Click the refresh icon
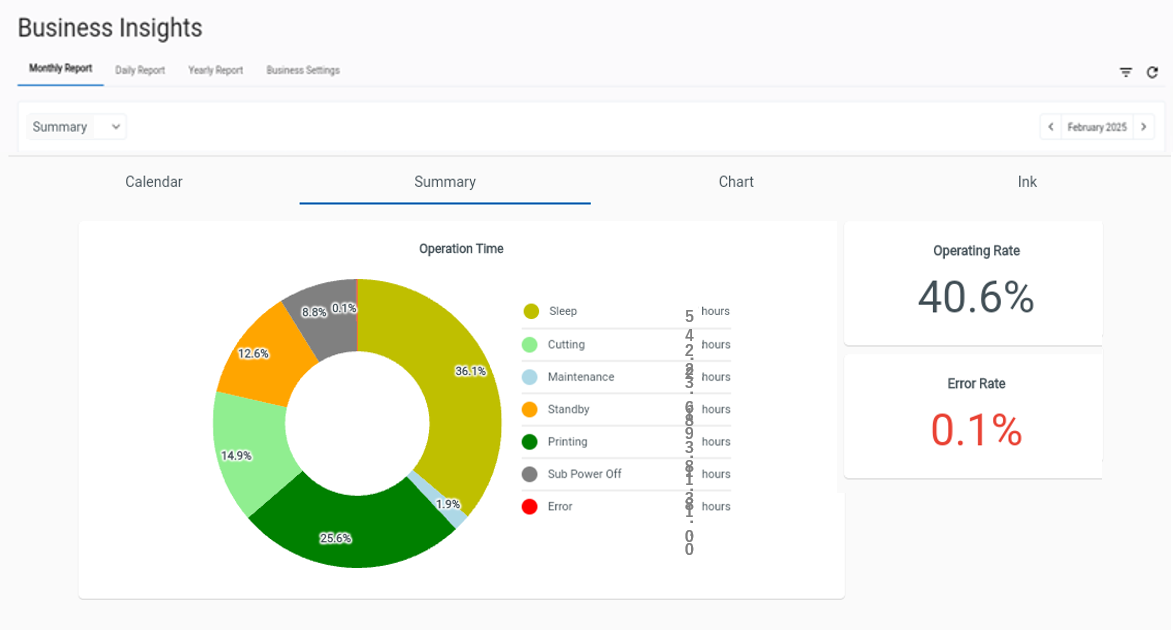Screen dimensions: 1175x630 coord(1152,72)
